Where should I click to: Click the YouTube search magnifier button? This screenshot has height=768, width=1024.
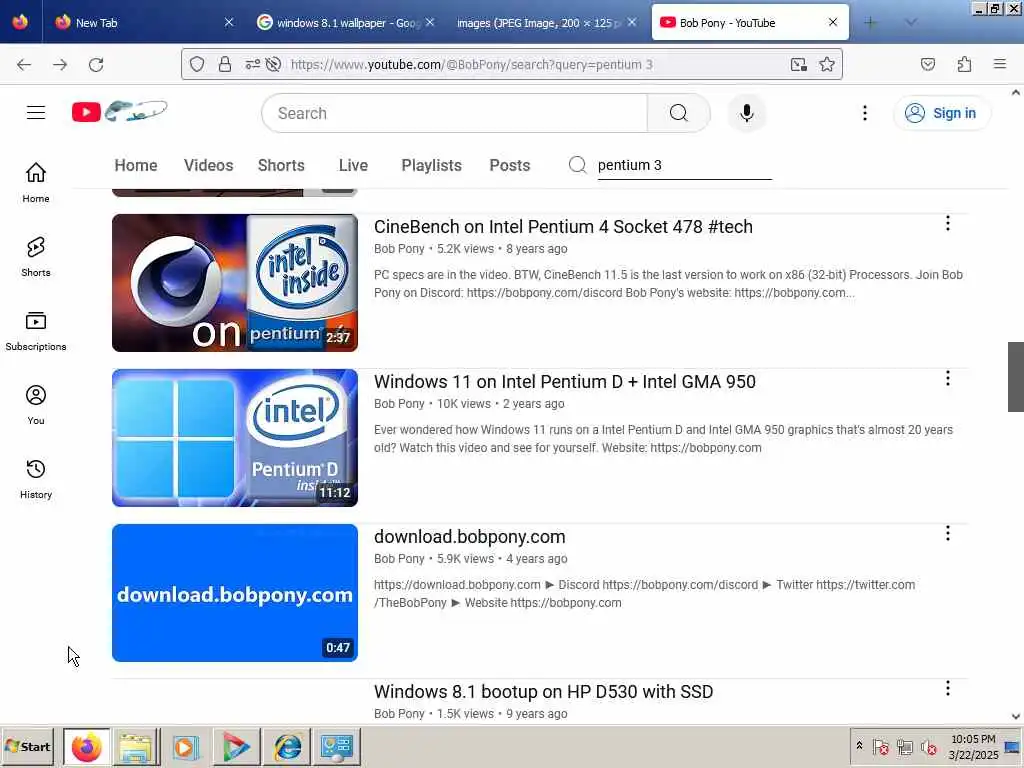679,113
